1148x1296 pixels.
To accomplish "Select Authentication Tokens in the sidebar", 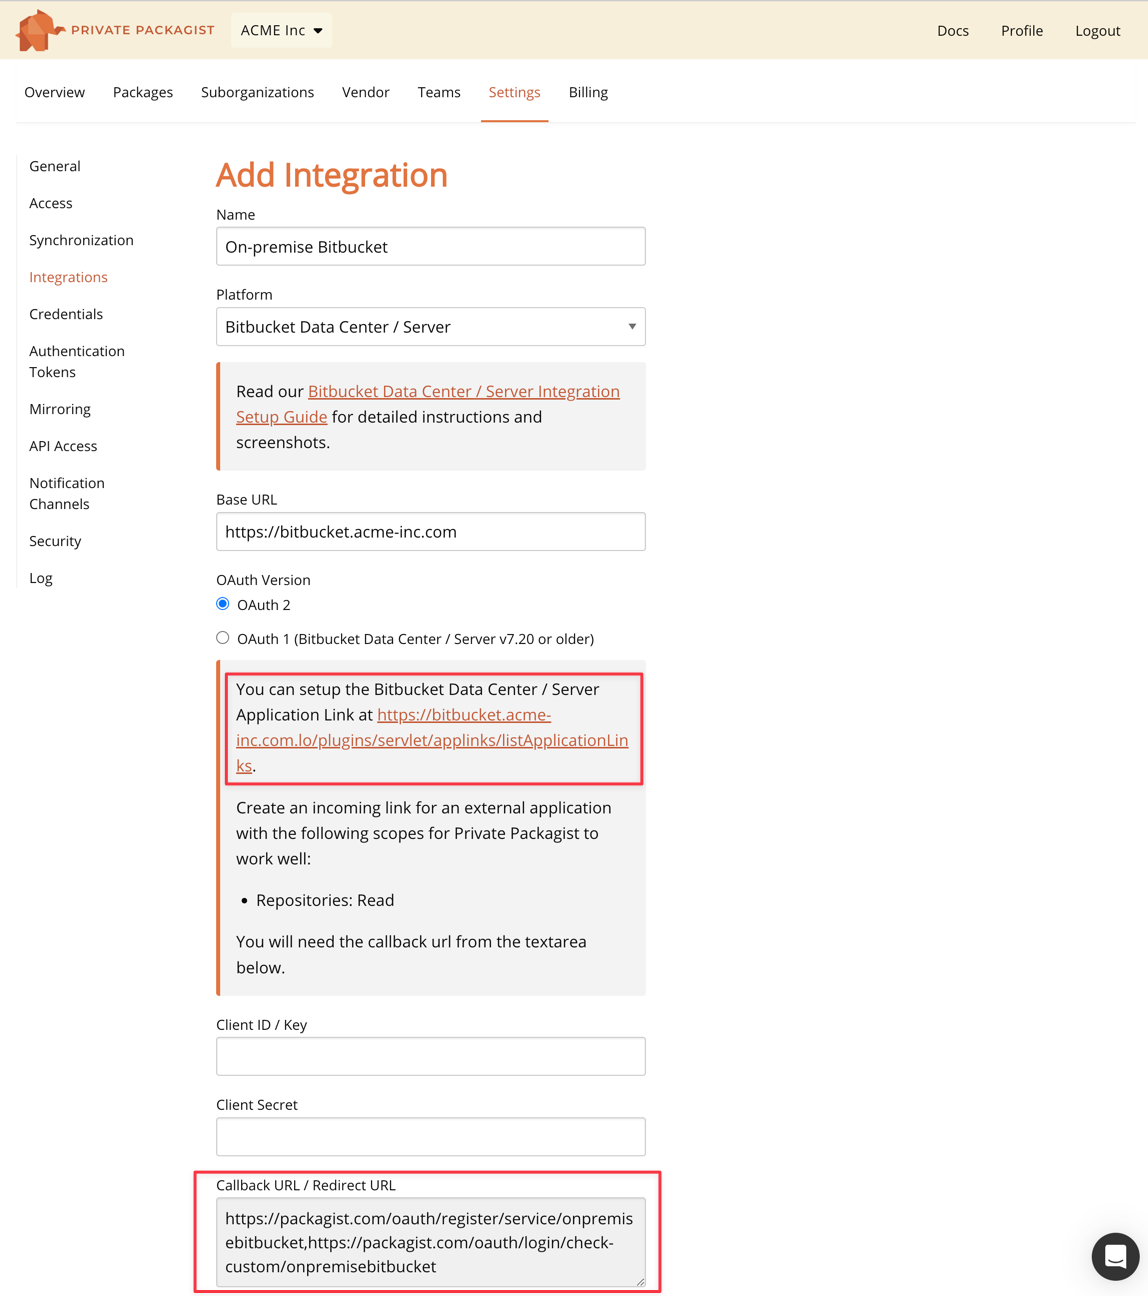I will click(77, 361).
